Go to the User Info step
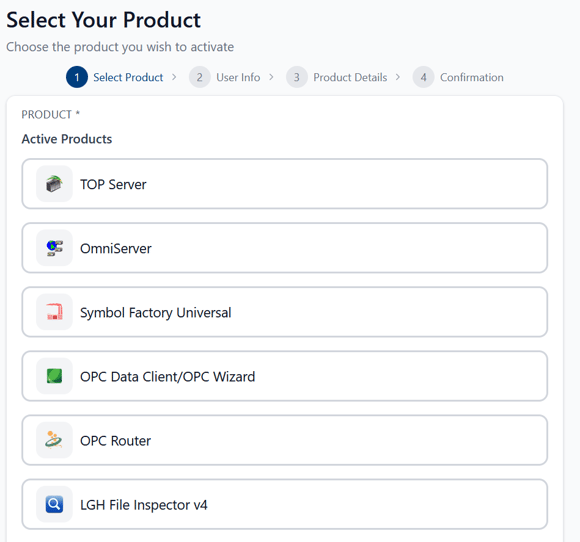Viewport: 580px width, 542px height. pos(238,77)
